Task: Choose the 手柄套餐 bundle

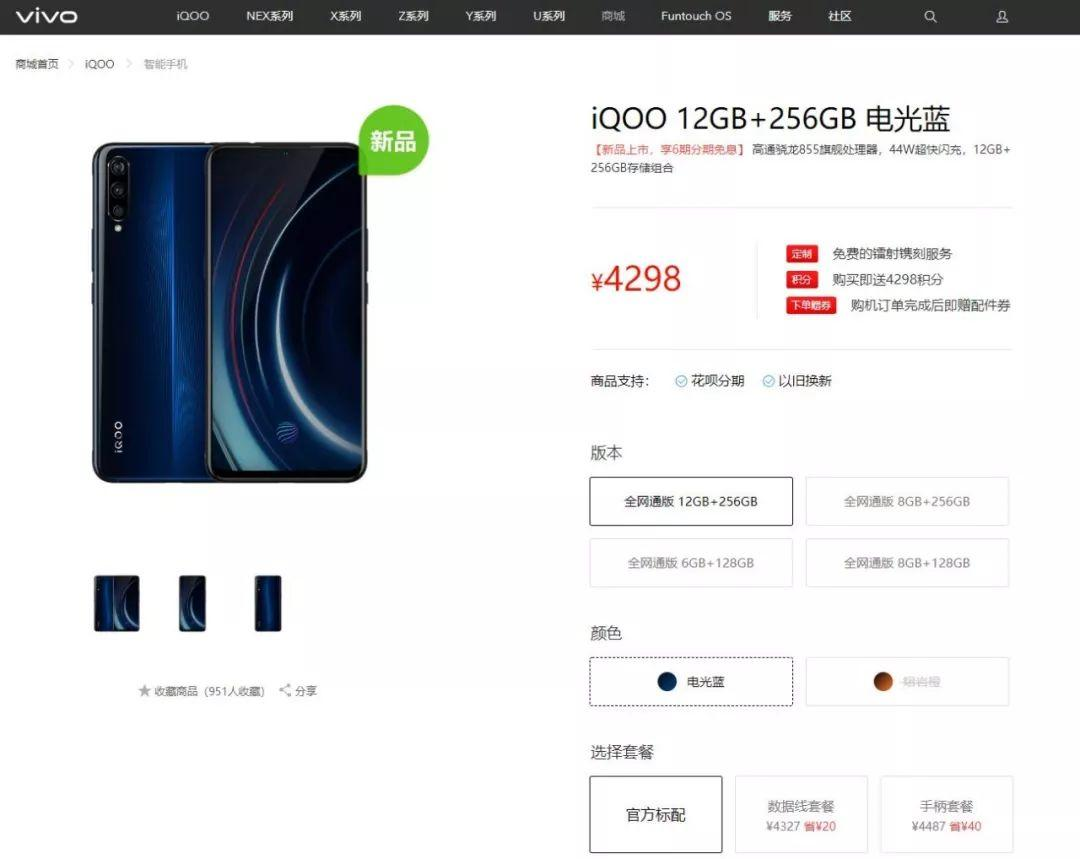Action: (x=946, y=814)
